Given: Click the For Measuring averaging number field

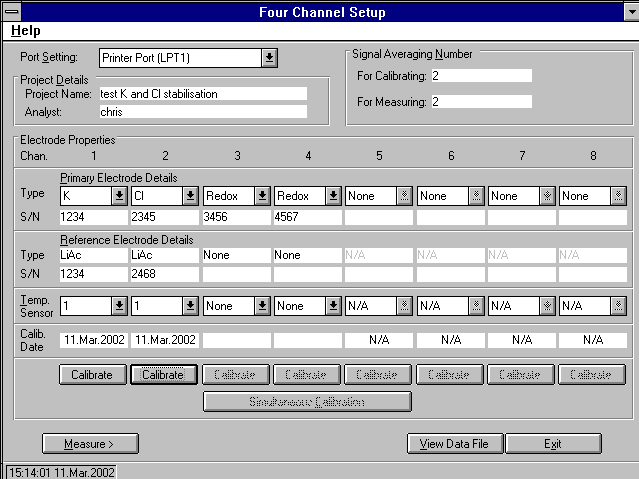Looking at the screenshot, I should click(482, 102).
